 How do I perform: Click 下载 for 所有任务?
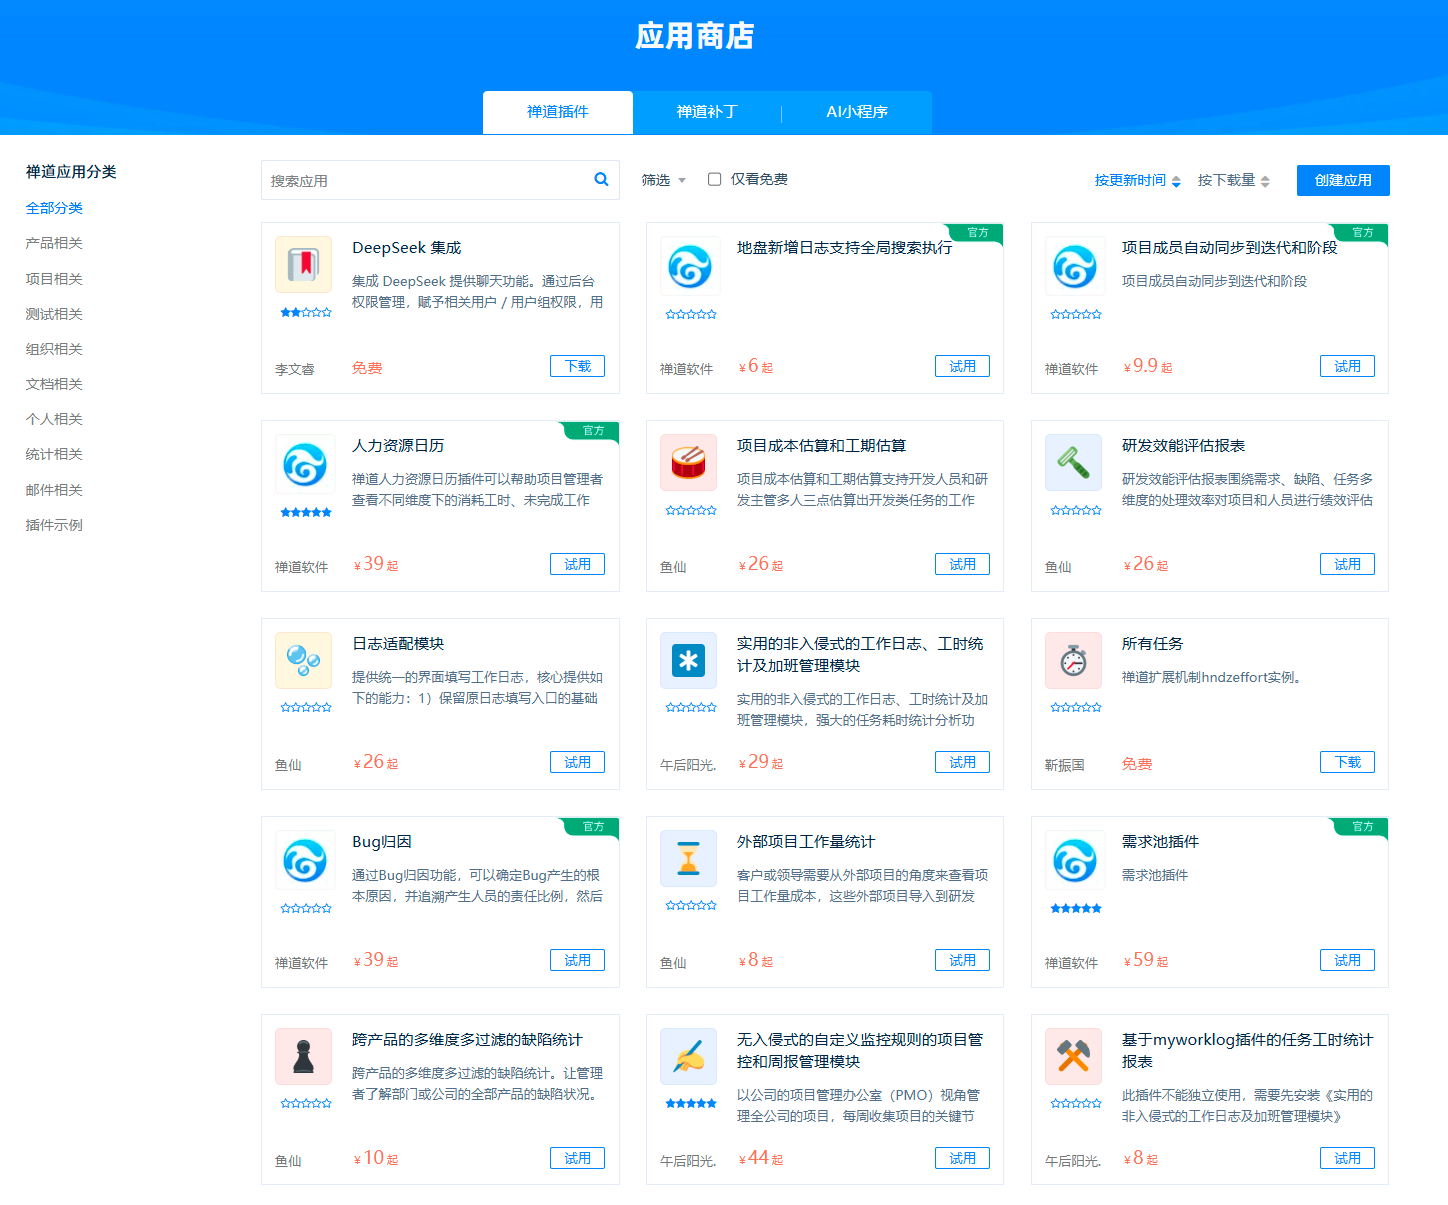1347,762
